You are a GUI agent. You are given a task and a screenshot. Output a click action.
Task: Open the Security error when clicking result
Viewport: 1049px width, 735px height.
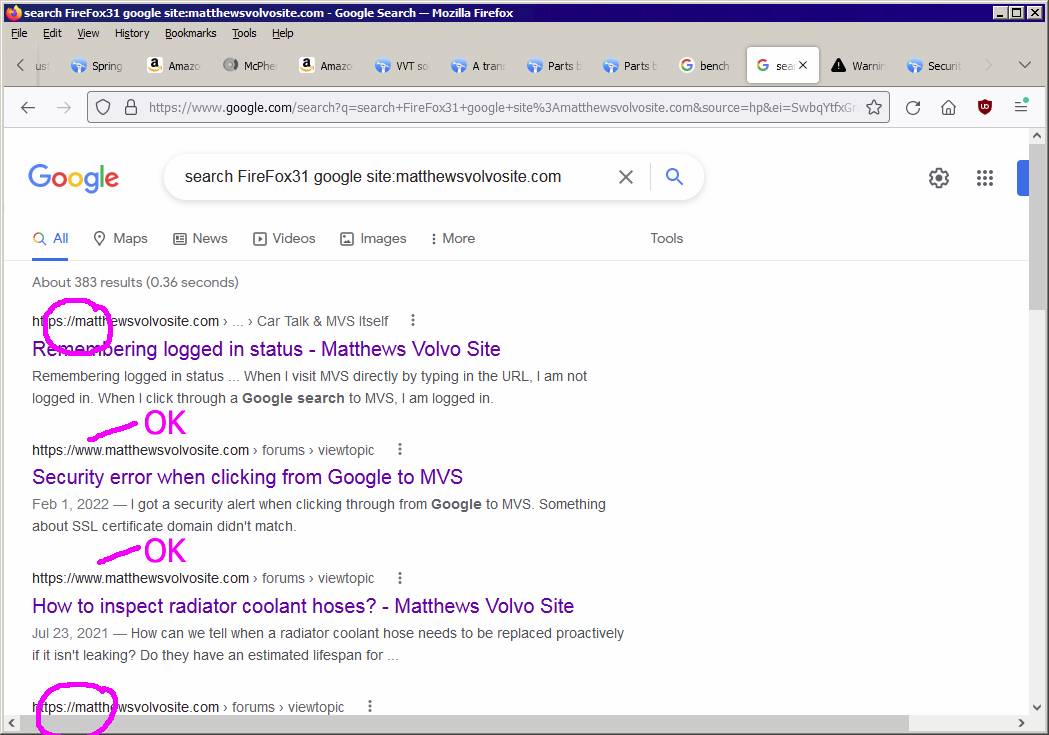[x=247, y=477]
